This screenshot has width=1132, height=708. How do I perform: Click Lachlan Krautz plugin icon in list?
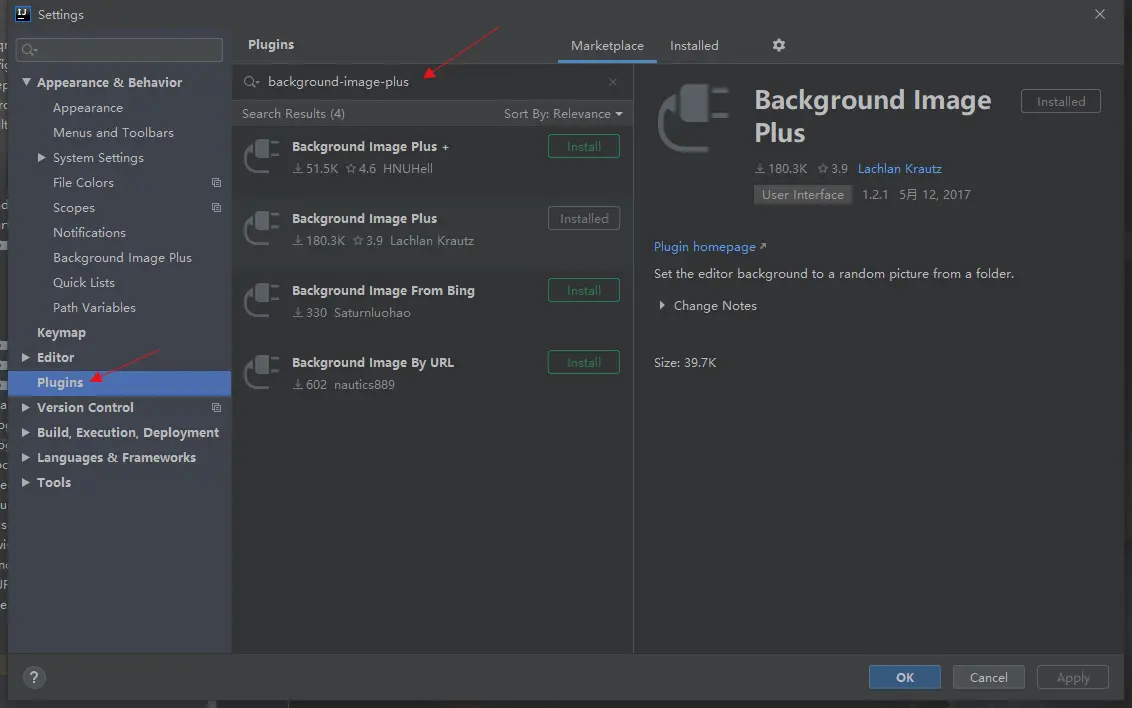[262, 229]
